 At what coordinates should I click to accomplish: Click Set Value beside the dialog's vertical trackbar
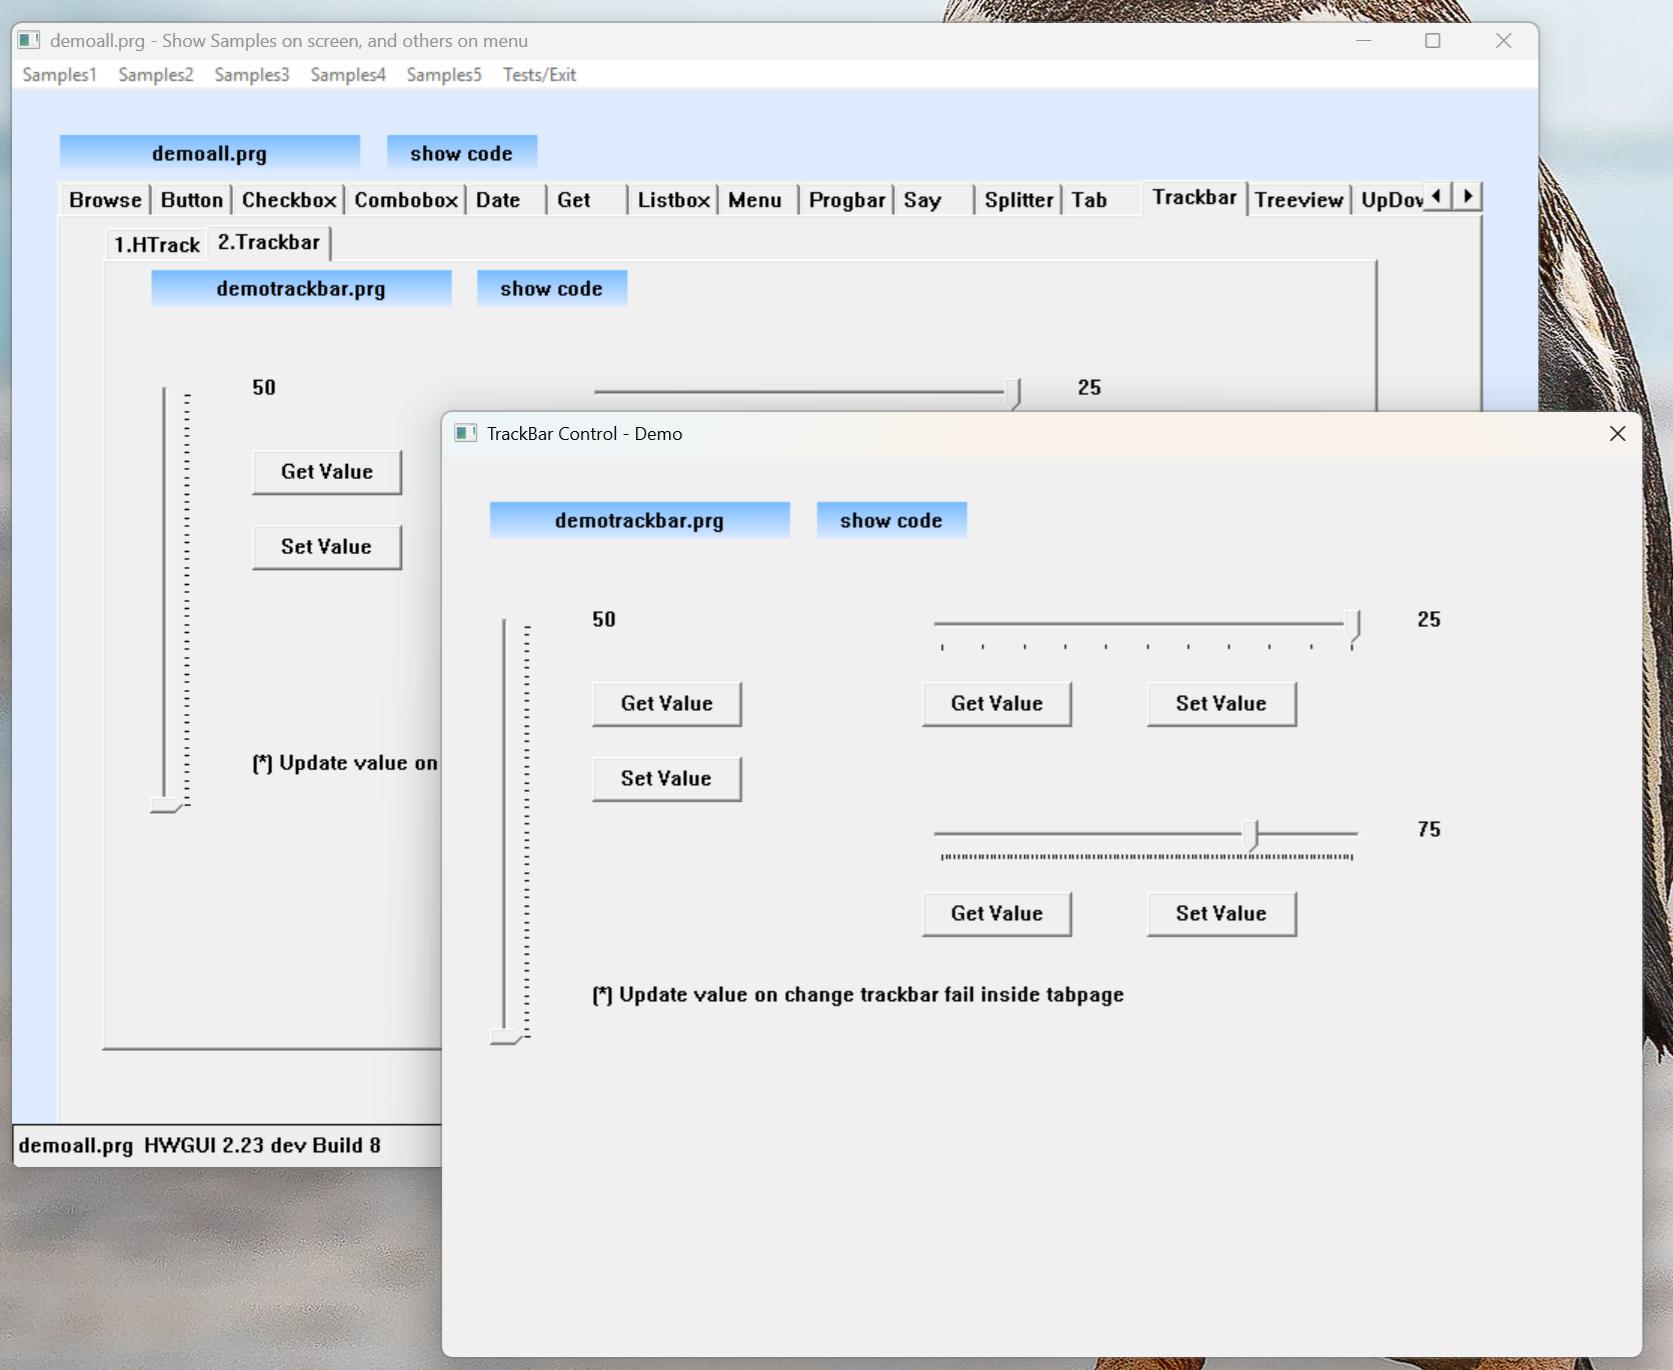point(667,779)
